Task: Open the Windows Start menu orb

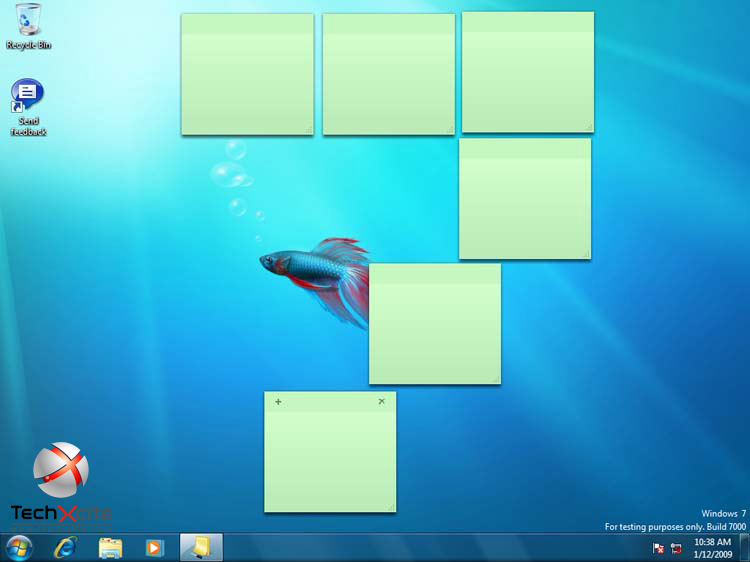Action: (19, 548)
